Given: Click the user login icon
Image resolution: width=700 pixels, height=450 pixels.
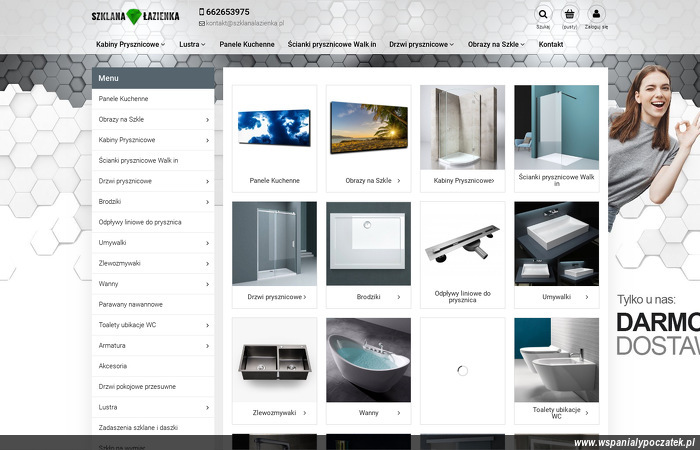Looking at the screenshot, I should point(596,14).
